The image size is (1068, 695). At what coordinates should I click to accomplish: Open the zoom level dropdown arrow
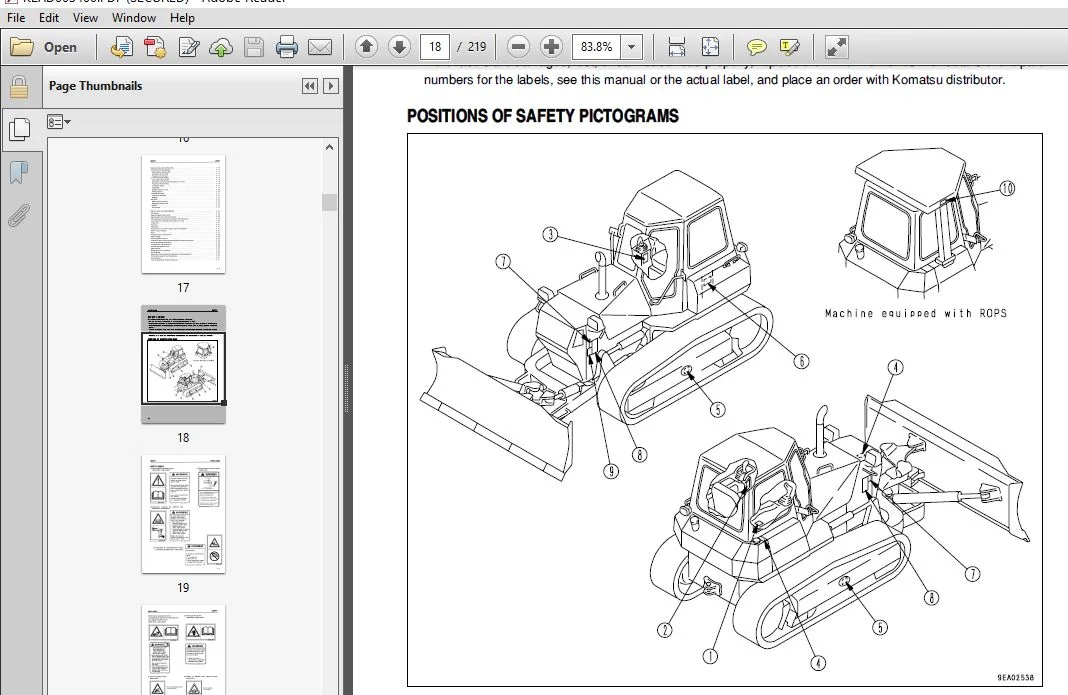click(631, 46)
